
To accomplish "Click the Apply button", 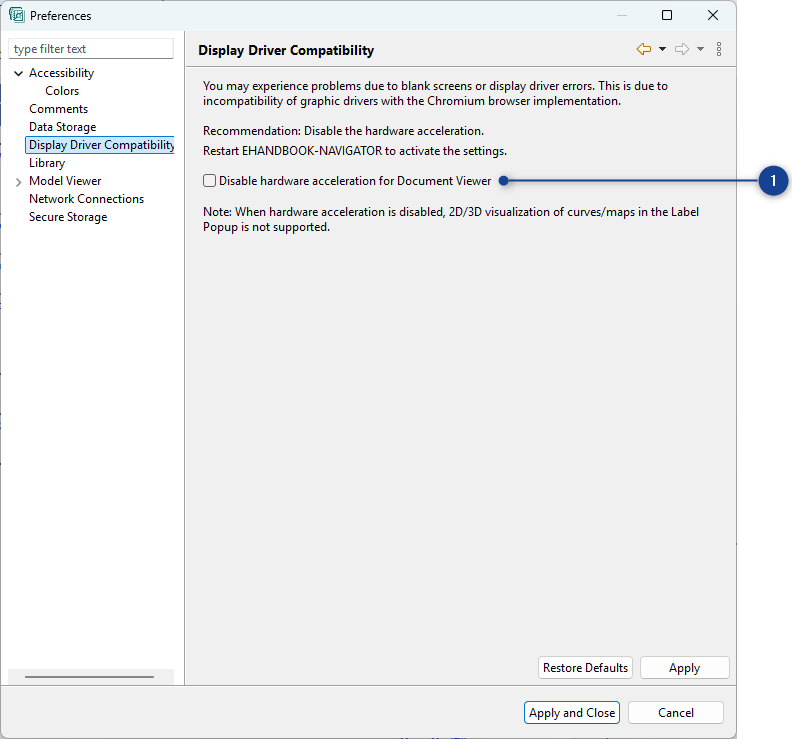I will pyautogui.click(x=684, y=668).
